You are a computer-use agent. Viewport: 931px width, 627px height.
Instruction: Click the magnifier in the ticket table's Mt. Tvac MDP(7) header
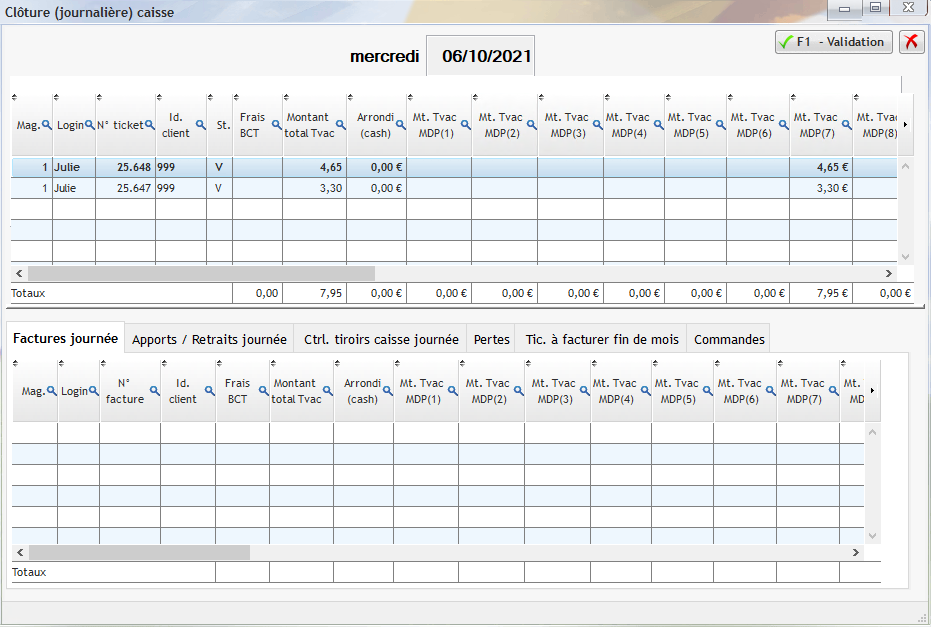click(845, 124)
